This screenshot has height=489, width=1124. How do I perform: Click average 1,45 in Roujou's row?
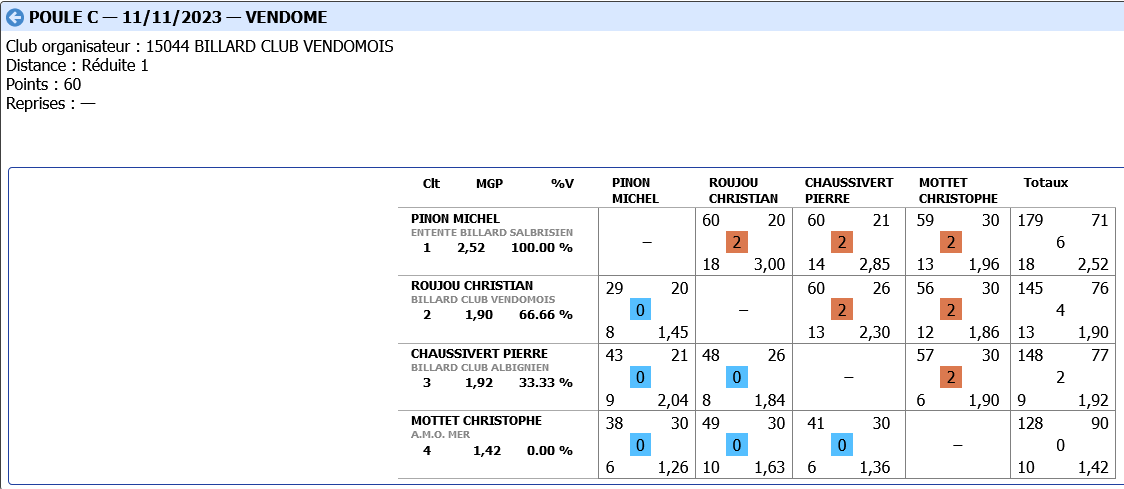[x=673, y=333]
